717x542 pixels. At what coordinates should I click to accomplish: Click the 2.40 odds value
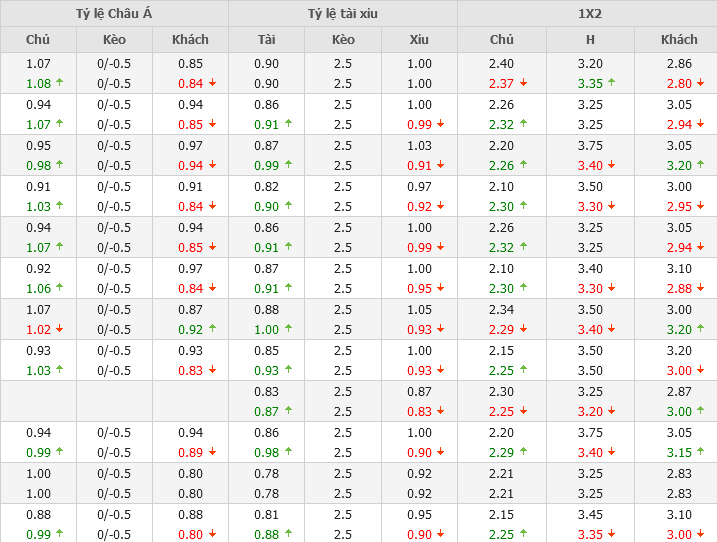[x=502, y=64]
